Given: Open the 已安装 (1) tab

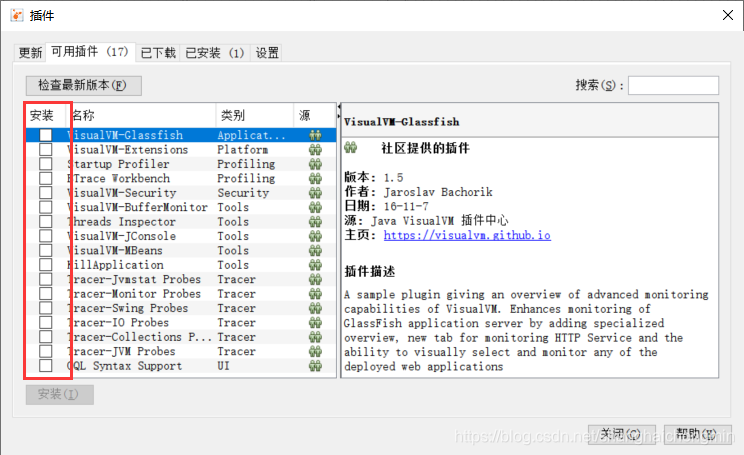Looking at the screenshot, I should pyautogui.click(x=215, y=53).
